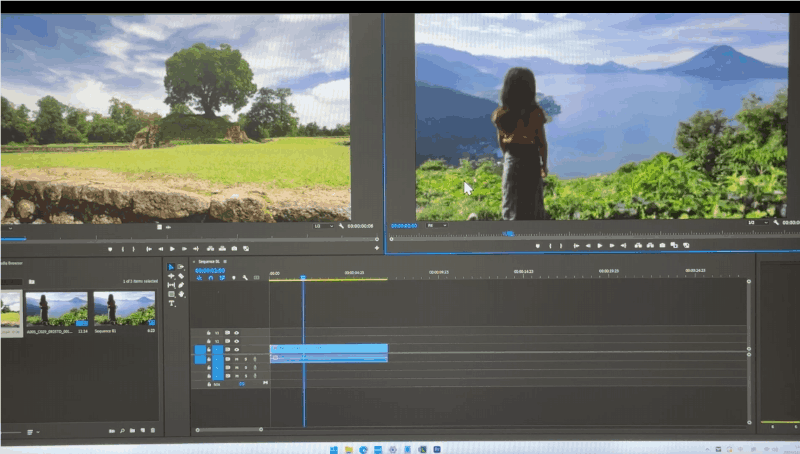This screenshot has height=454, width=800.
Task: Click Insert button in Source monitor
Action: tap(210, 249)
